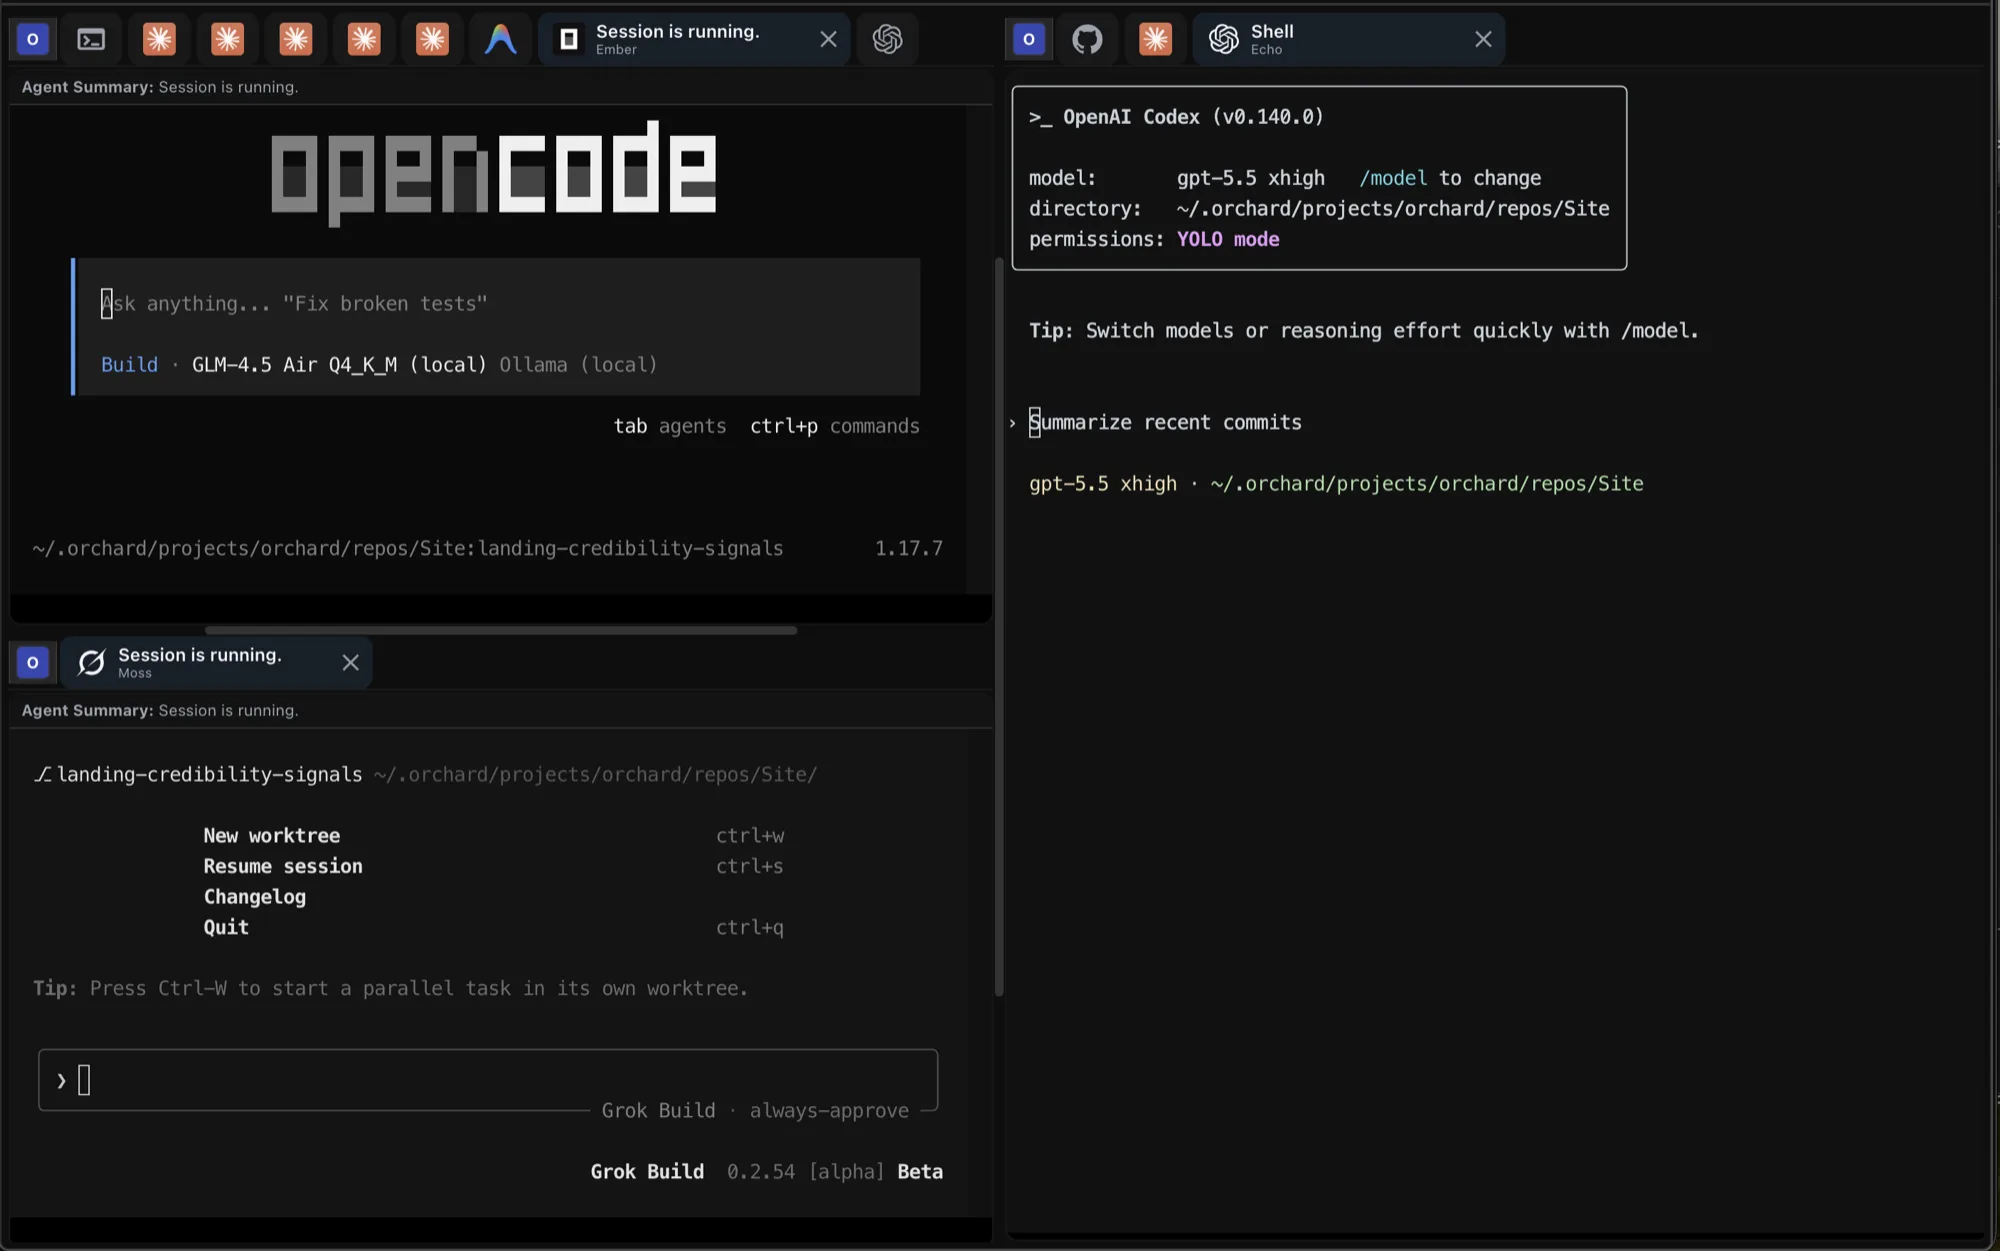2000x1251 pixels.
Task: Click 'ctrl+p commands' hint in opencode
Action: [x=834, y=426]
